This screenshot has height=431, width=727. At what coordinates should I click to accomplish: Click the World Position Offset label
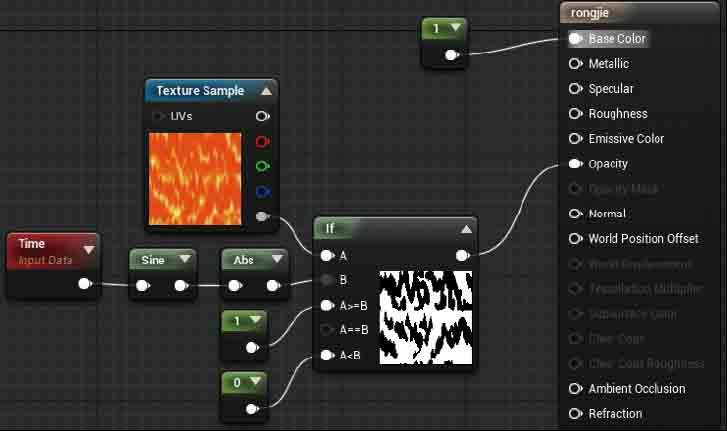643,239
